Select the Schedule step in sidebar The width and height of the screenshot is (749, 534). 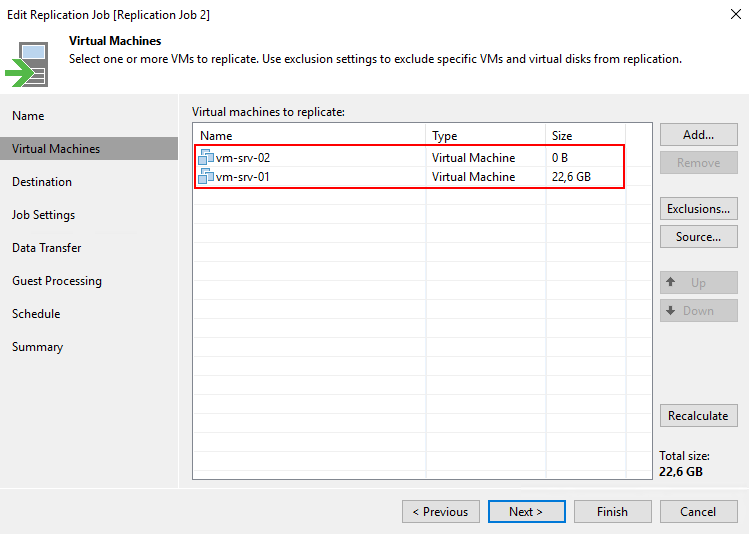click(x=36, y=314)
